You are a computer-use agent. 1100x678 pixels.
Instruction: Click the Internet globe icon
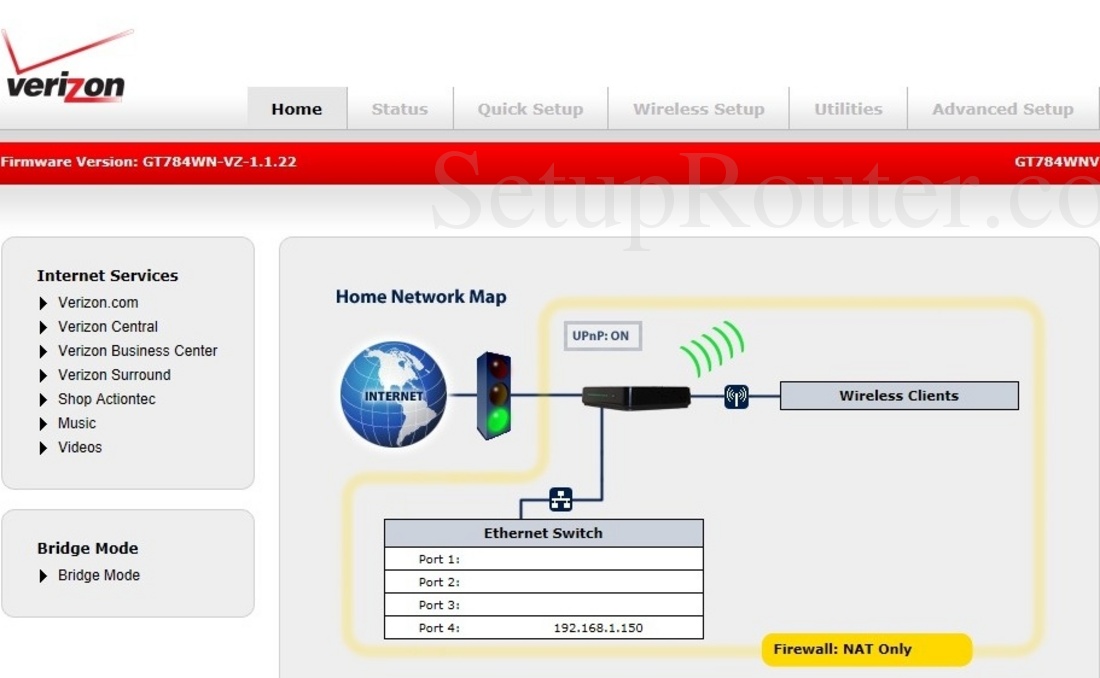tap(392, 394)
